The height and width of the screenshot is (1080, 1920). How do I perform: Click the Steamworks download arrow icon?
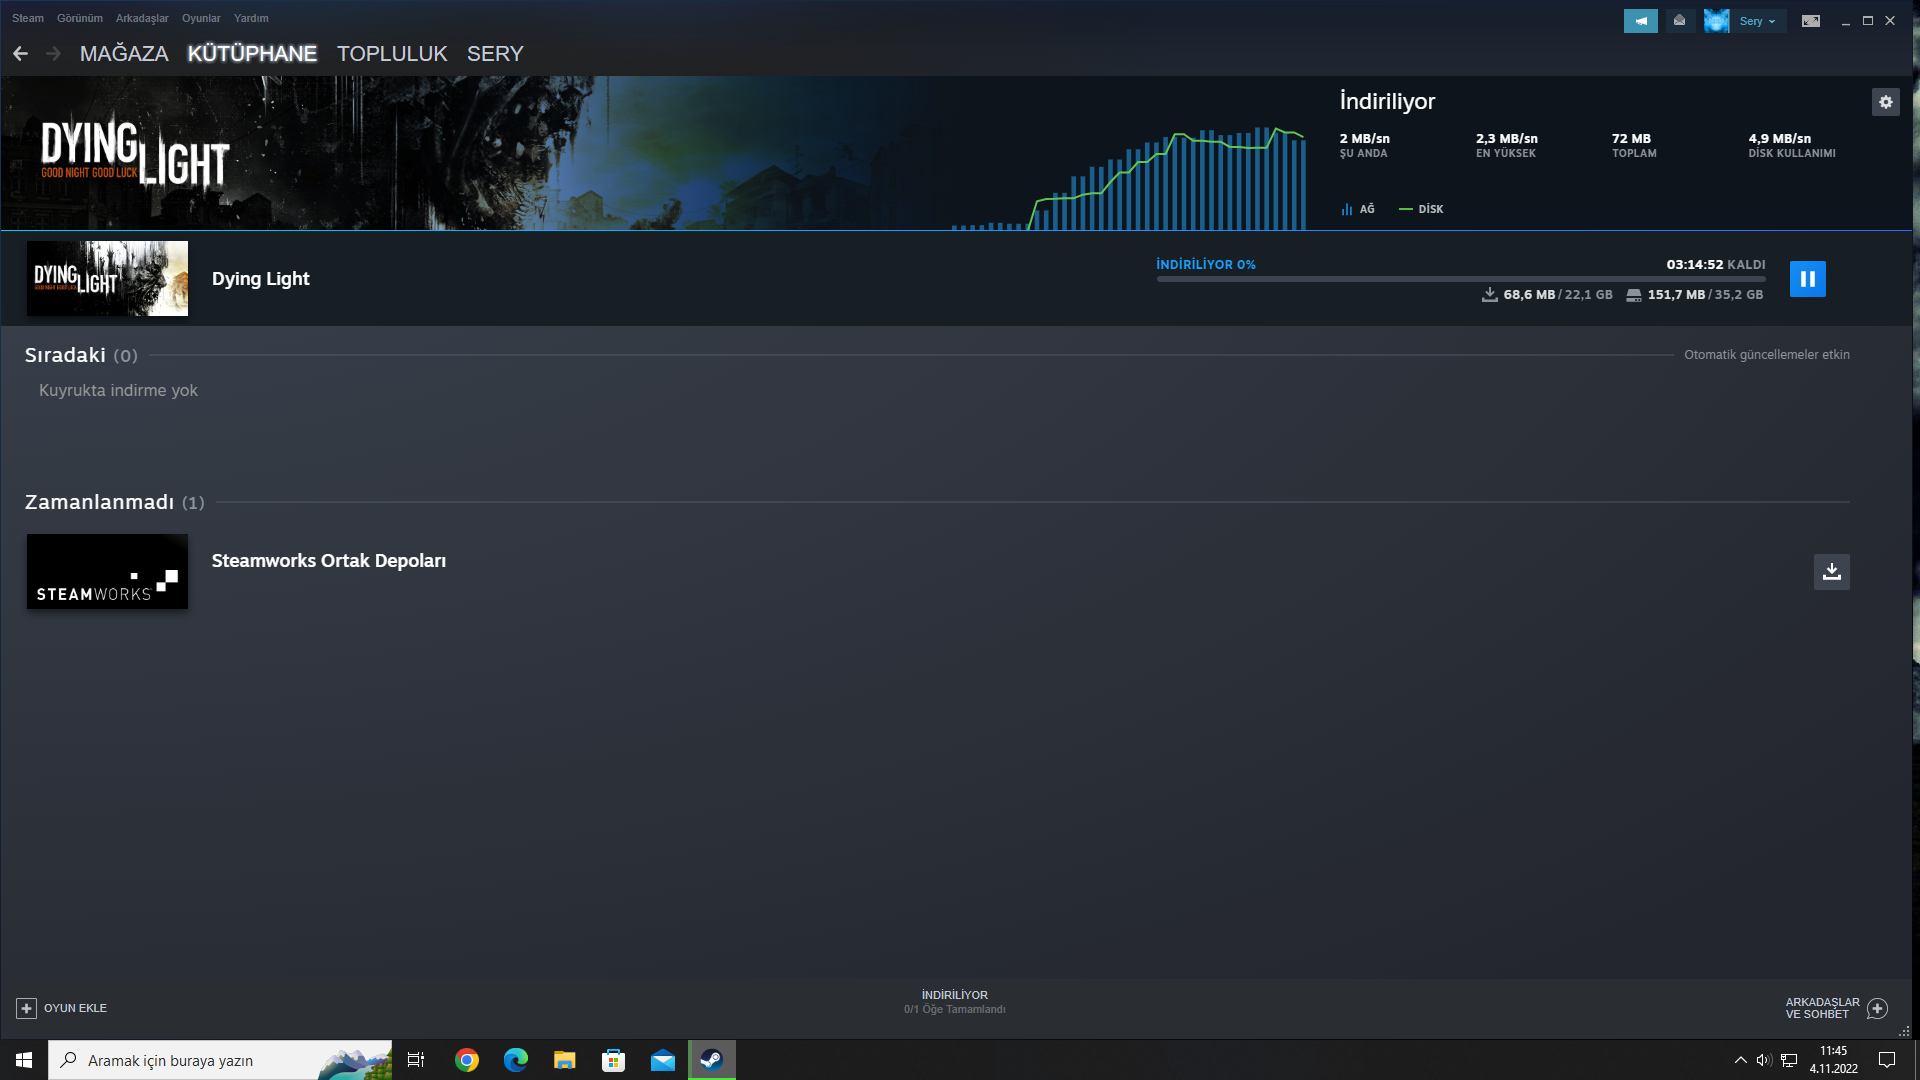1831,572
